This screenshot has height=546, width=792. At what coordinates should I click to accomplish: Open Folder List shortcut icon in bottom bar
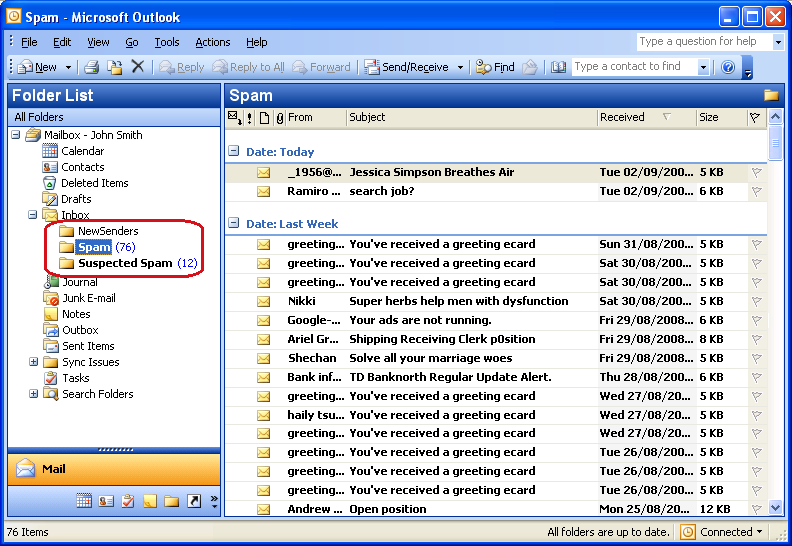pyautogui.click(x=172, y=501)
